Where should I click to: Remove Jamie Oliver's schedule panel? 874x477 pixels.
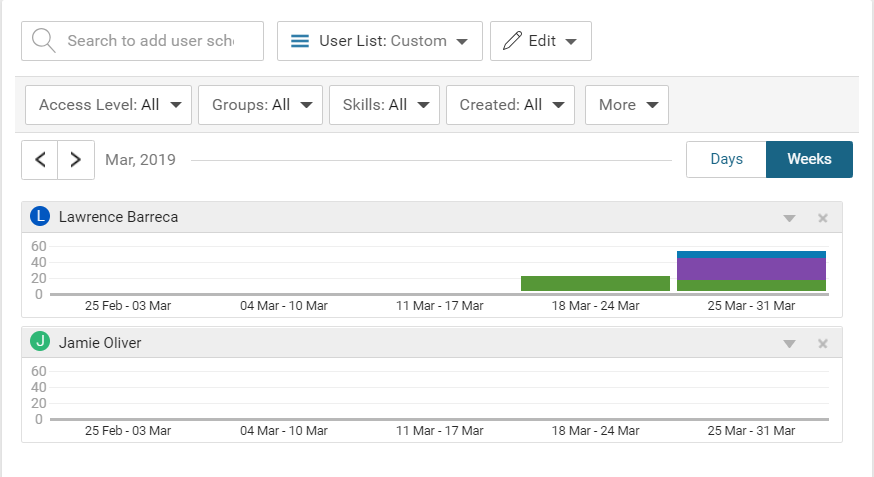coord(822,344)
